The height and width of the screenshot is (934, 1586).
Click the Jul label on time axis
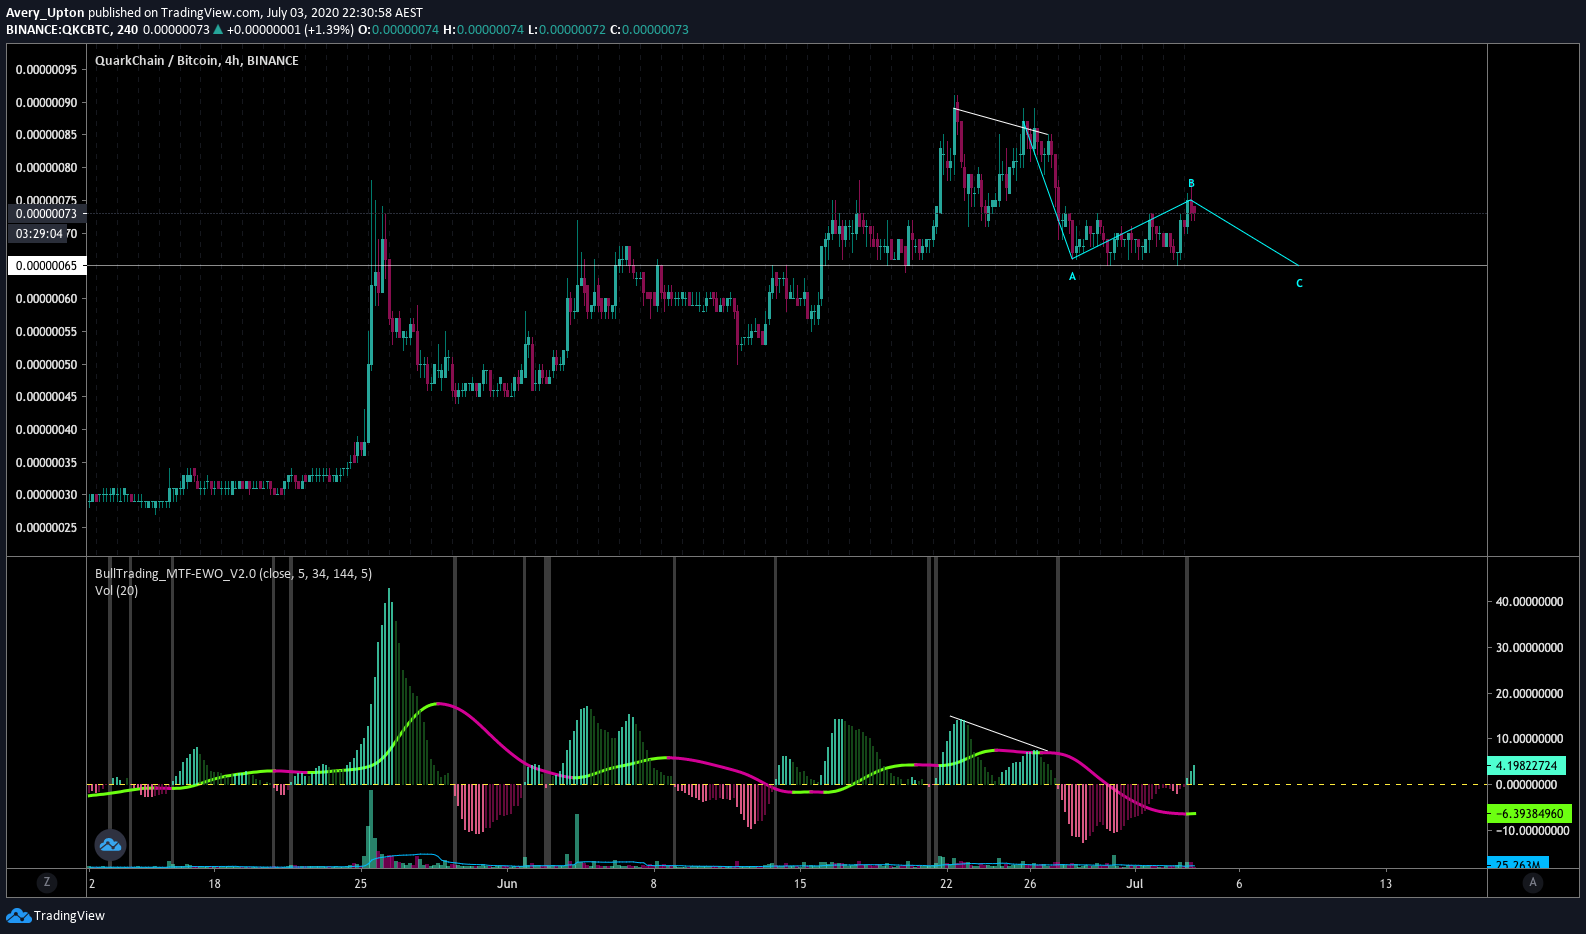pyautogui.click(x=1134, y=884)
